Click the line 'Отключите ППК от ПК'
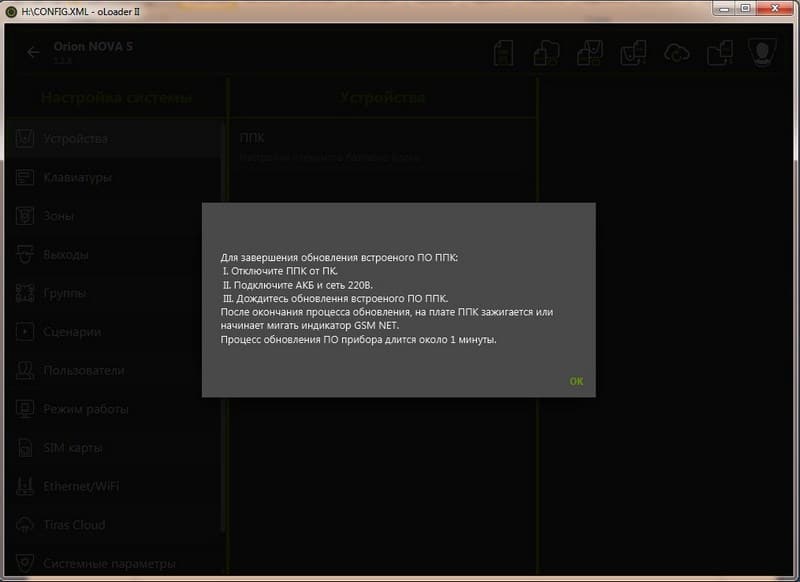The image size is (800, 582). pos(280,271)
